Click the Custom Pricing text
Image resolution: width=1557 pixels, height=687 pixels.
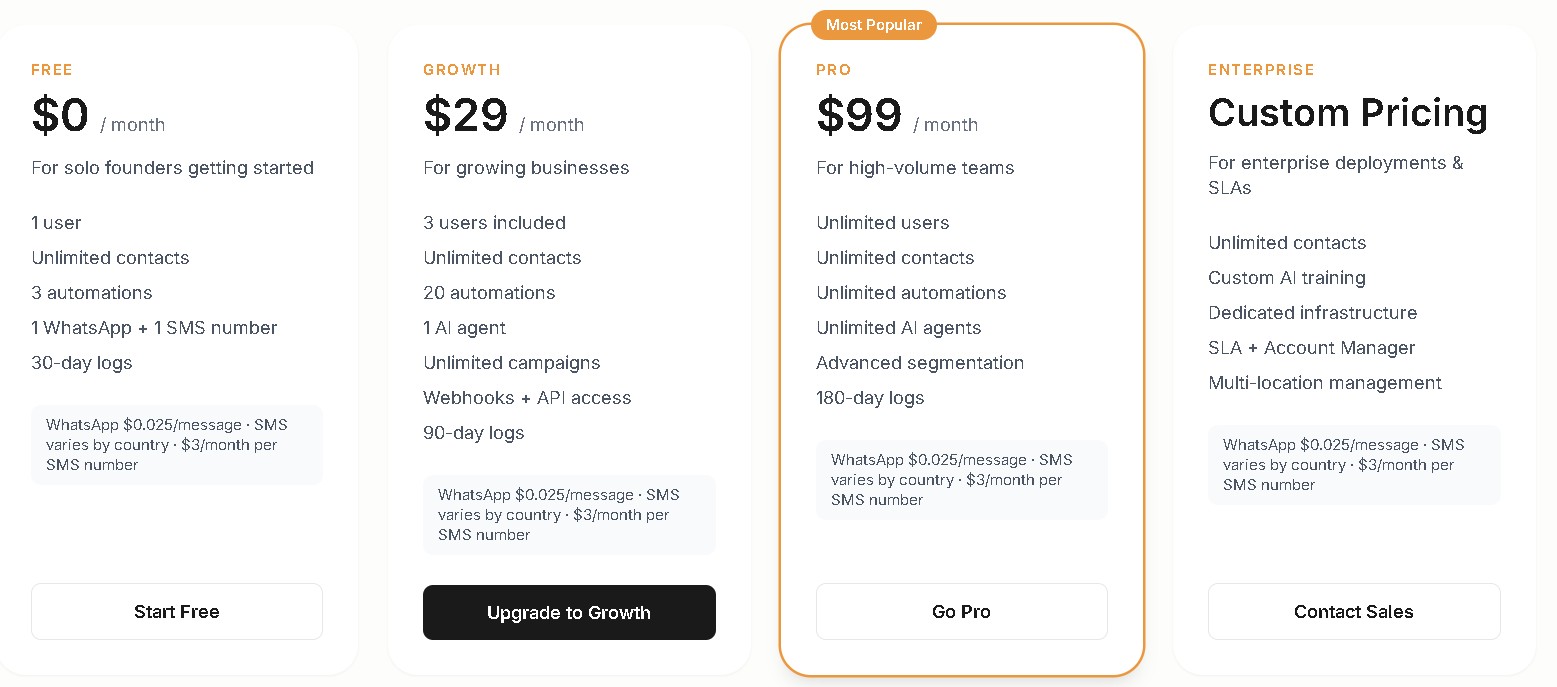1347,113
